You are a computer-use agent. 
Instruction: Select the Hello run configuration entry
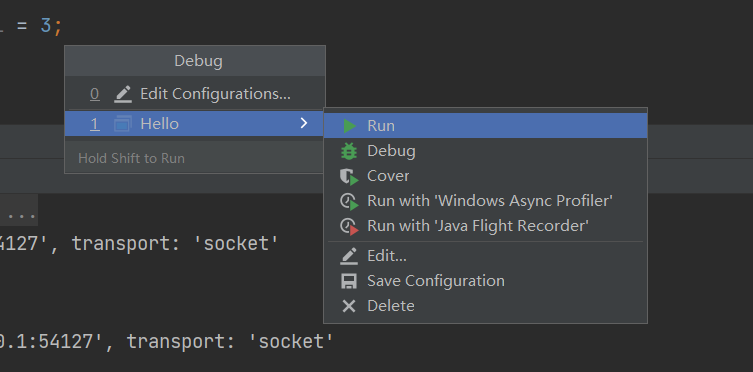(x=194, y=124)
